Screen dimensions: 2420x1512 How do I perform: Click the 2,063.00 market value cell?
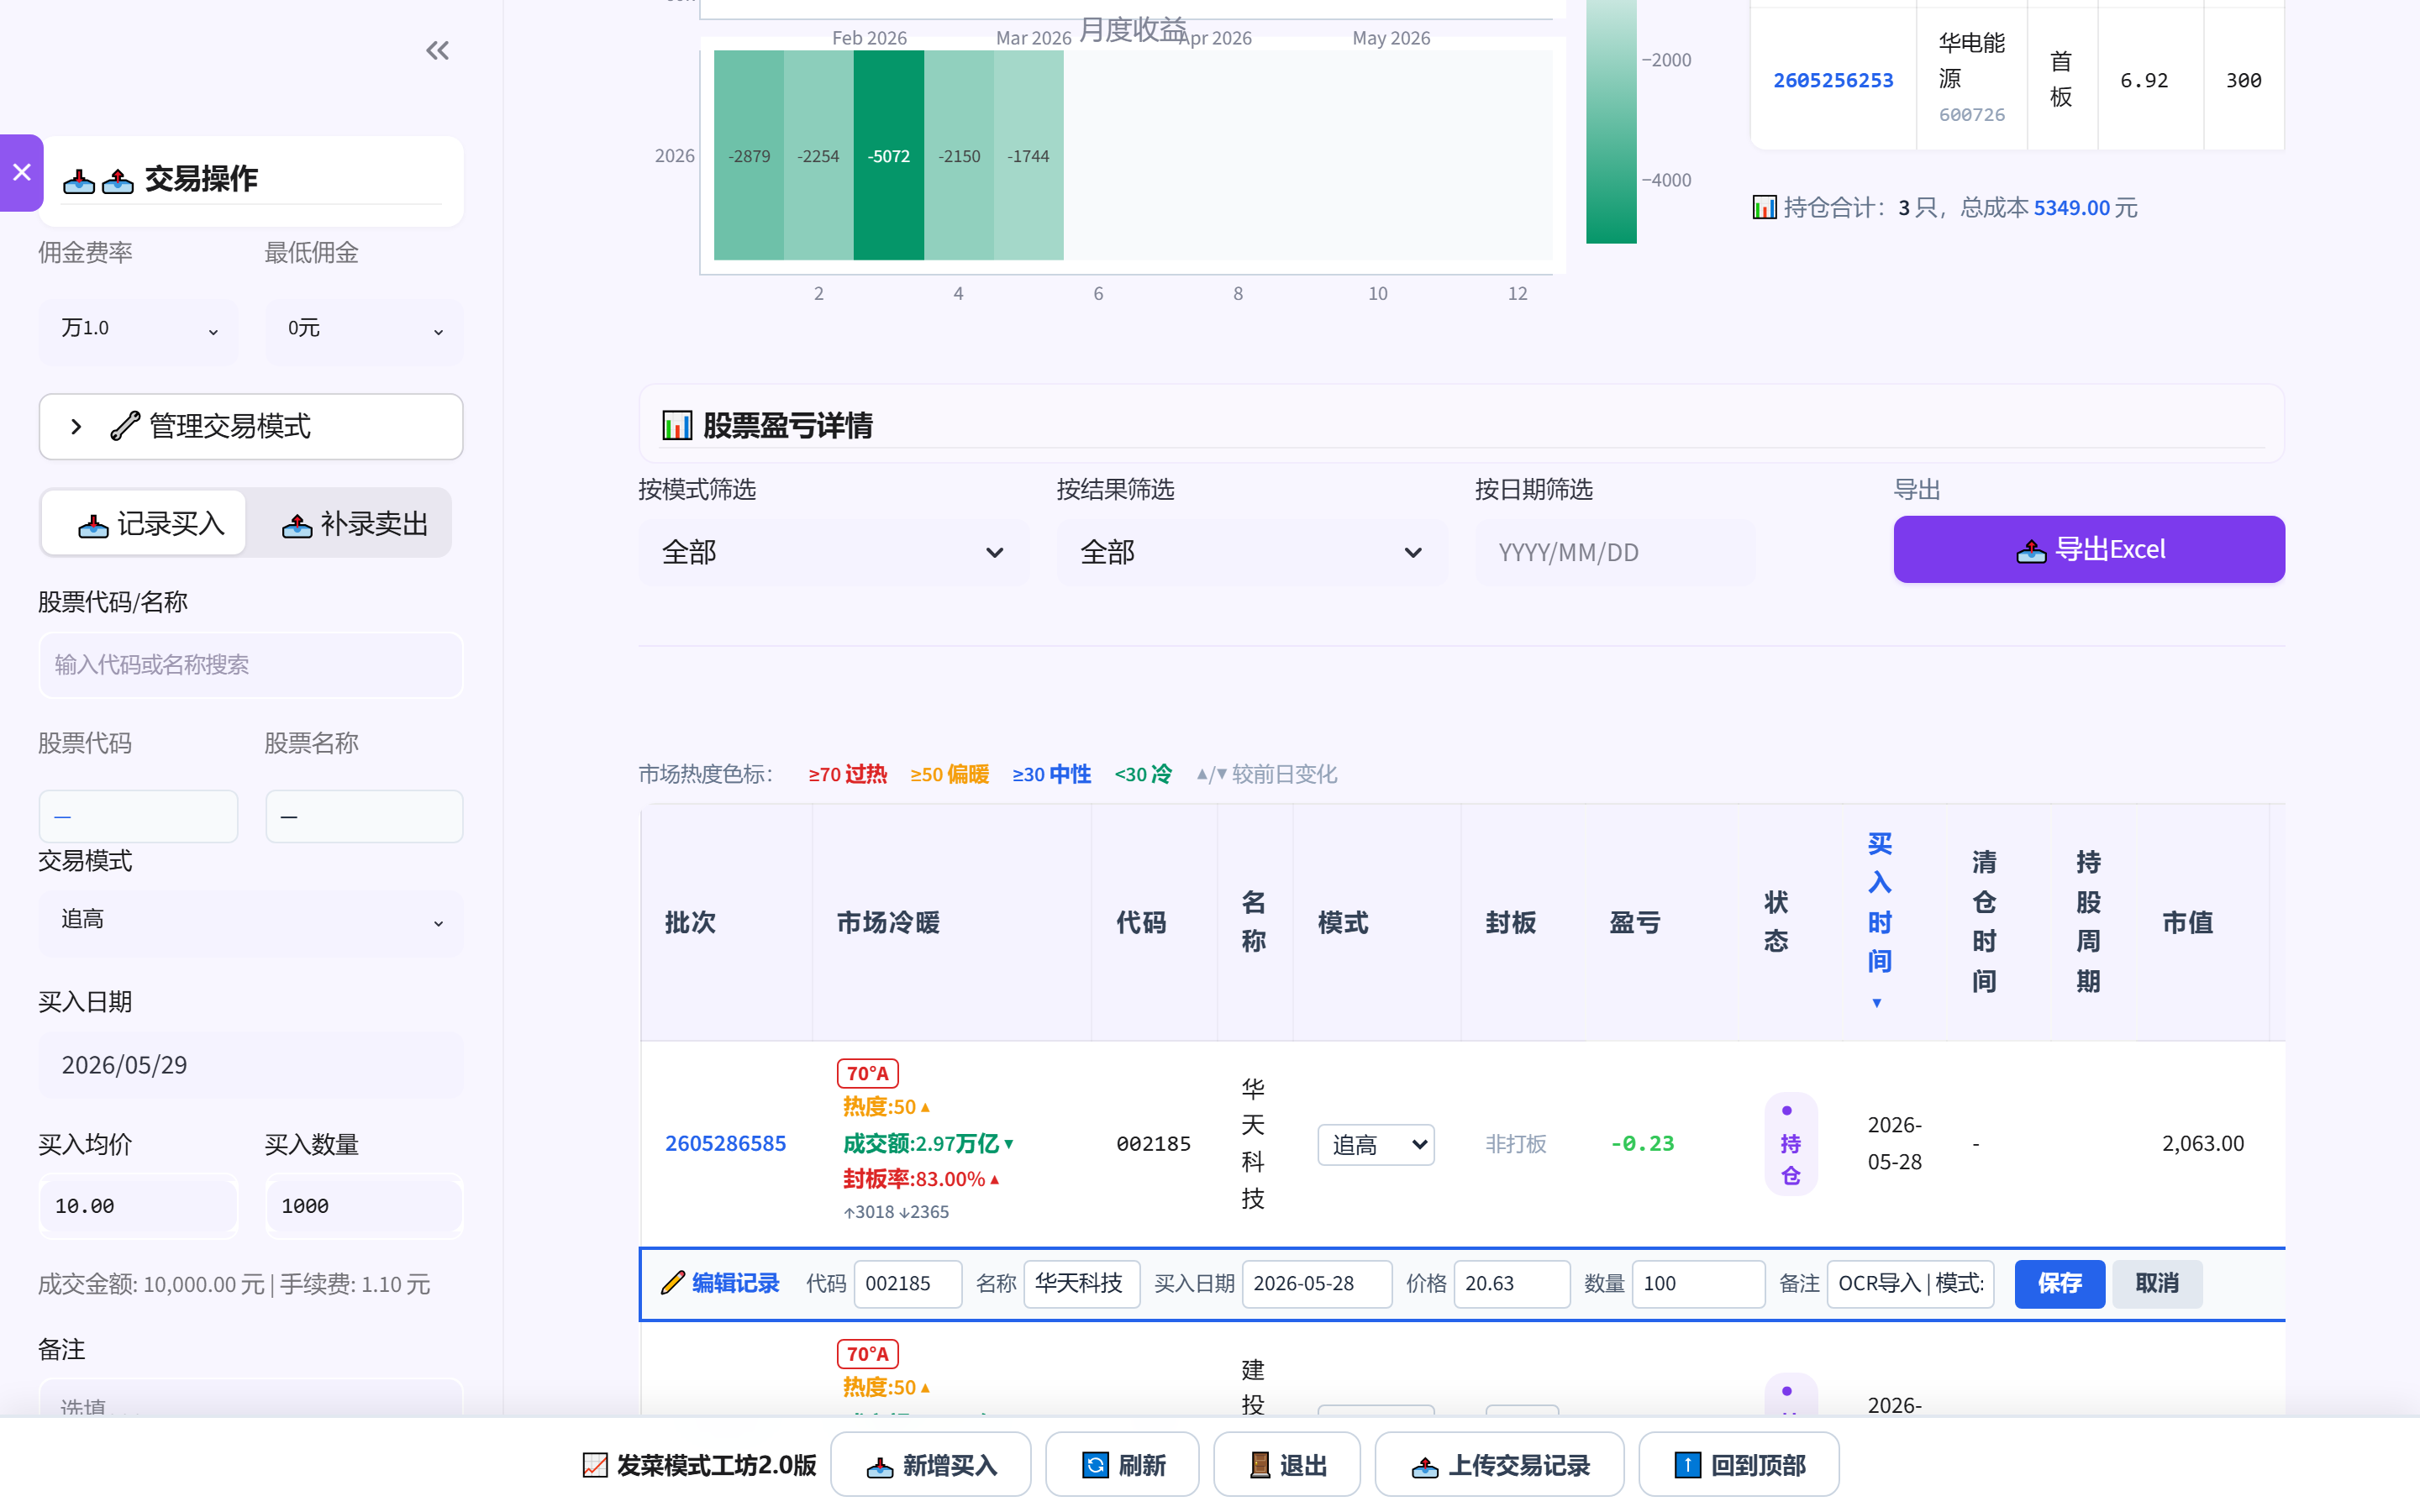[2203, 1143]
